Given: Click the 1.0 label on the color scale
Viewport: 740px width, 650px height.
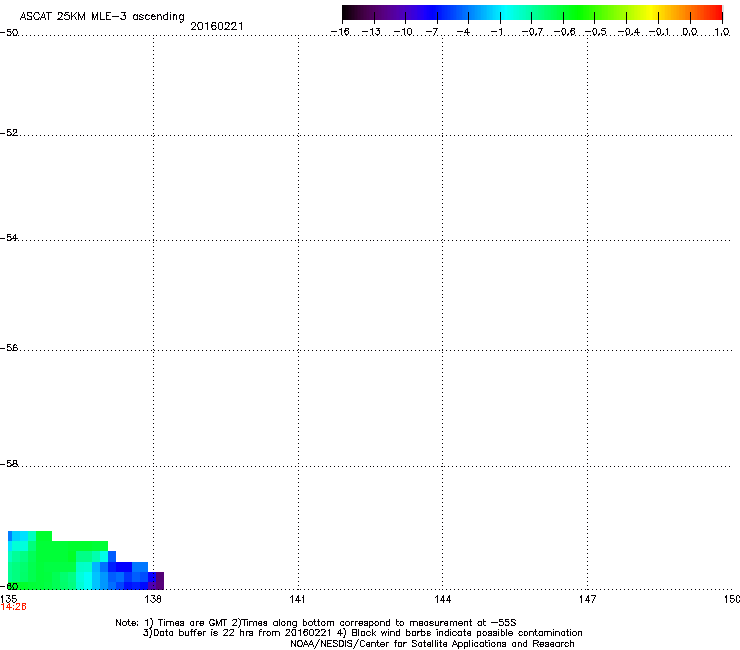Looking at the screenshot, I should click(x=722, y=32).
